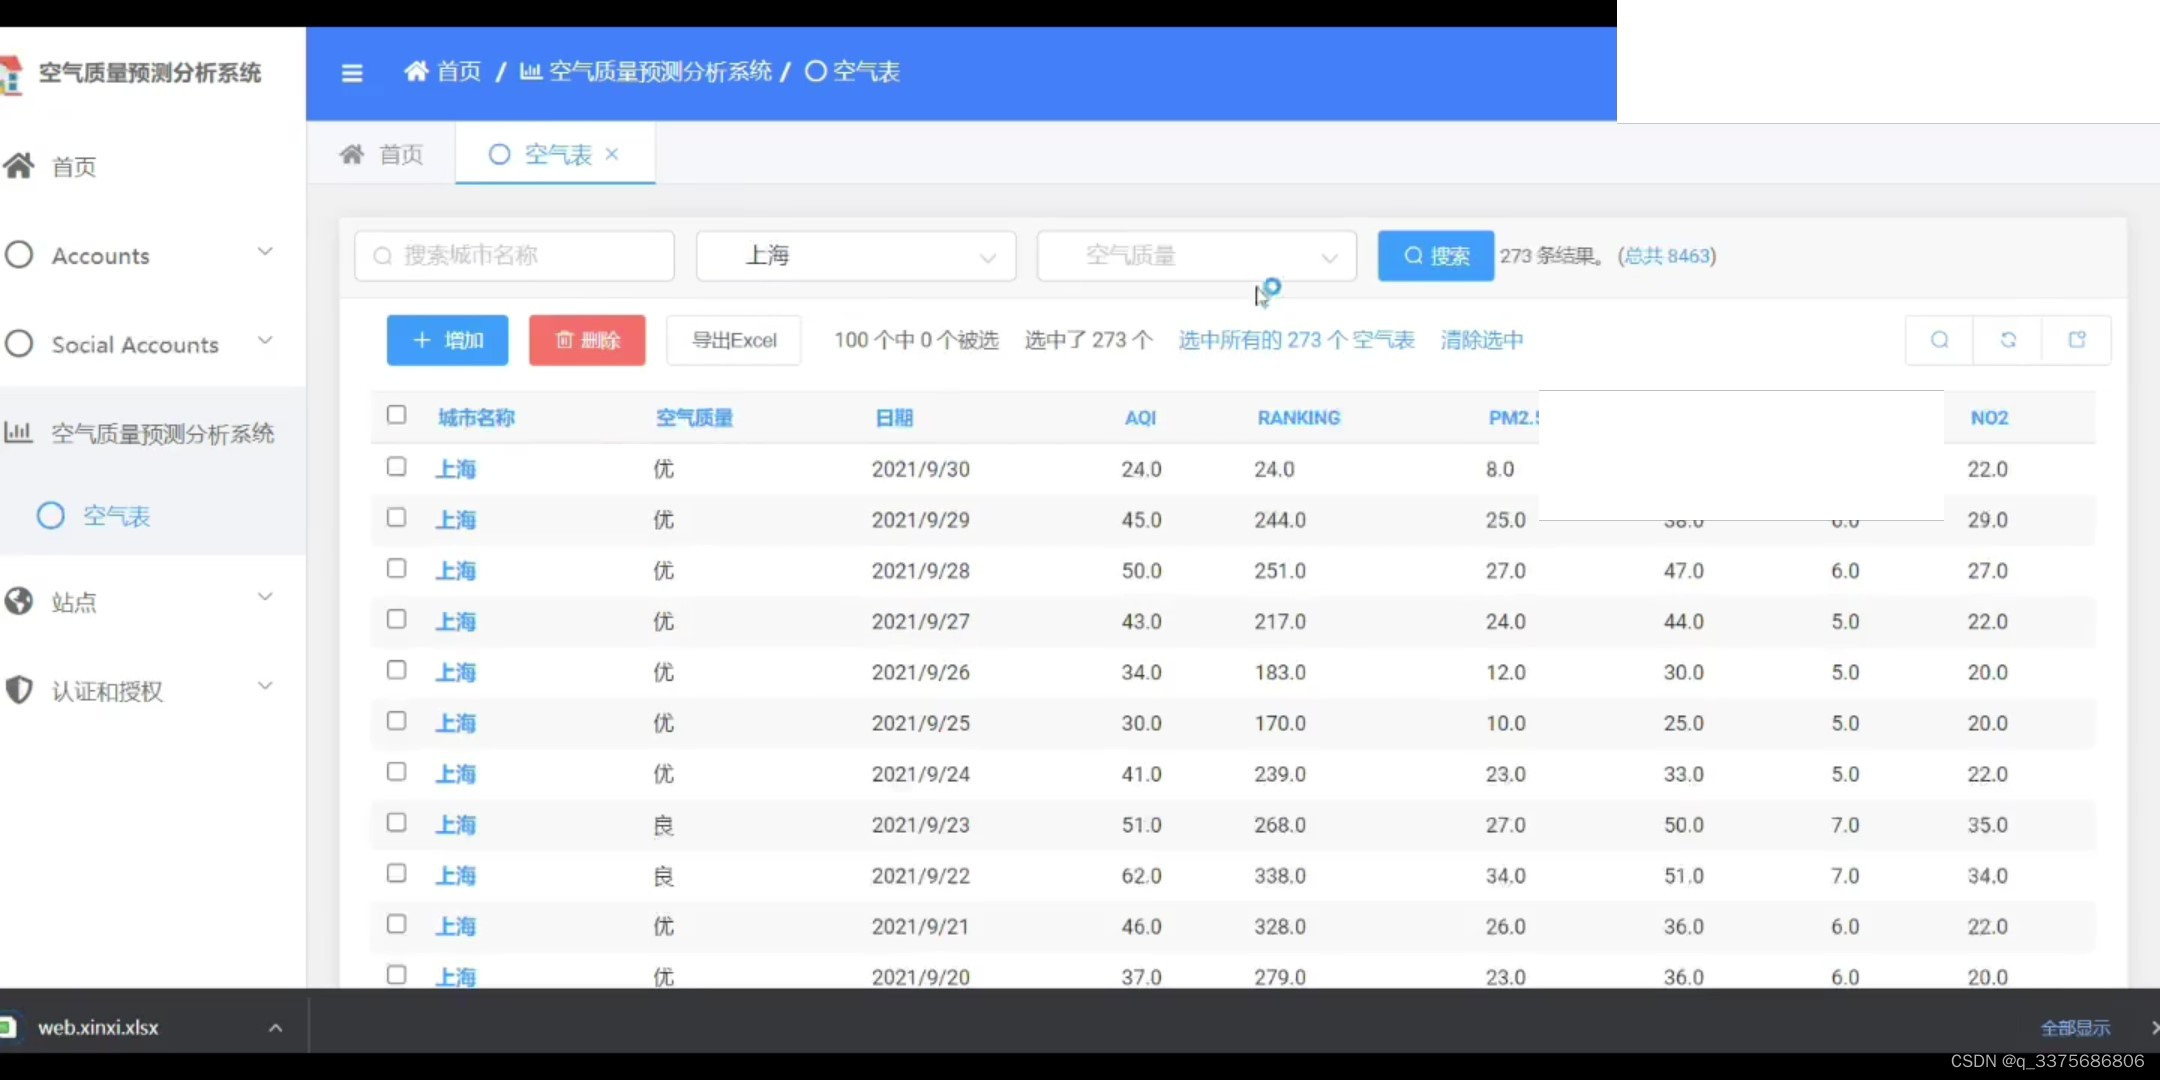This screenshot has width=2160, height=1080.
Task: Click the blue 增加 button
Action: tap(447, 340)
